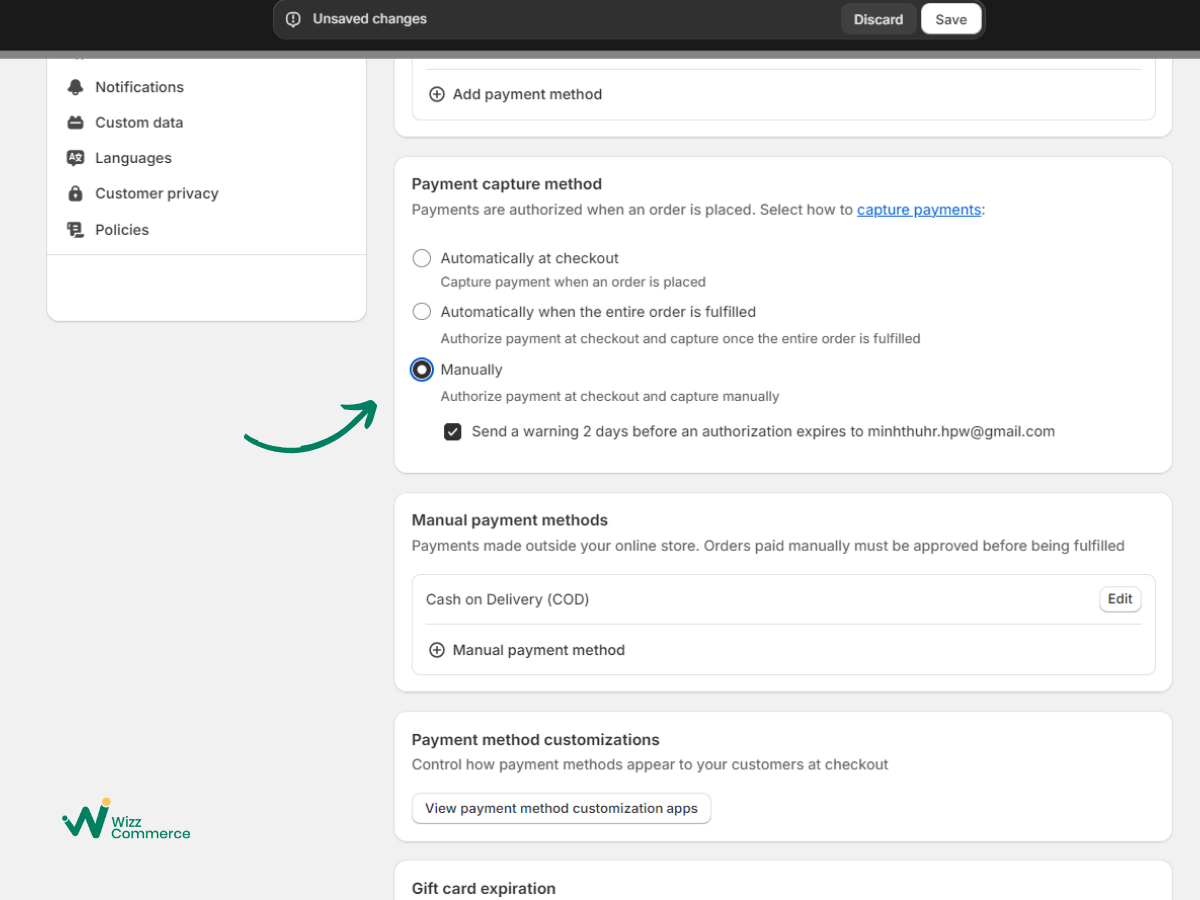The image size is (1200, 900).
Task: Click the Languages icon in sidebar
Action: pyautogui.click(x=75, y=158)
